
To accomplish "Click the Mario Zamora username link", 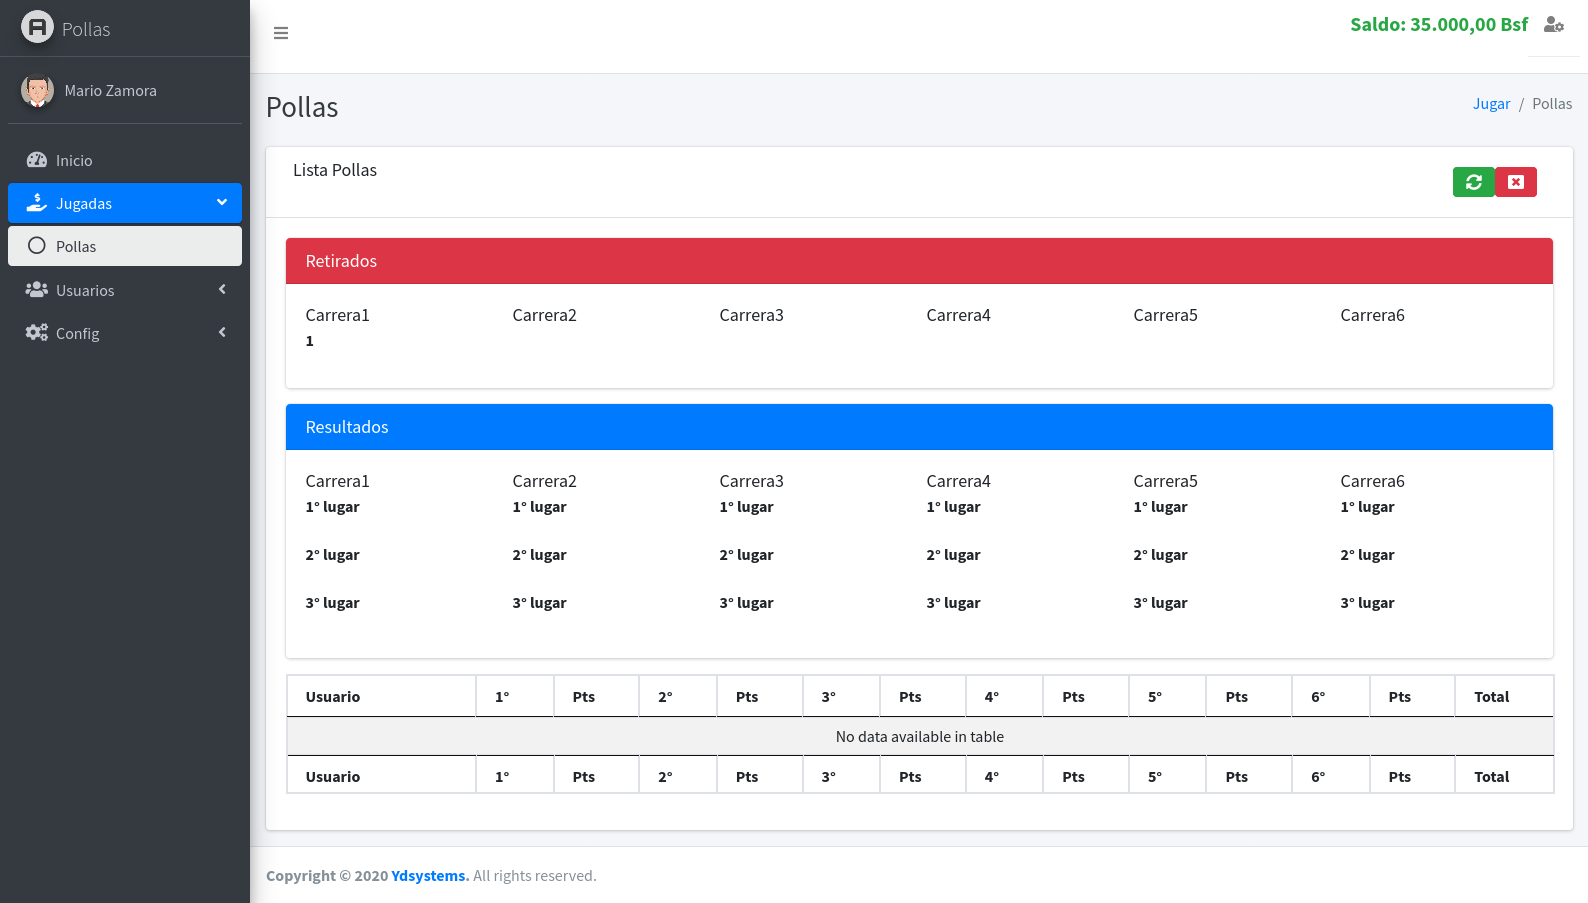I will (x=110, y=91).
